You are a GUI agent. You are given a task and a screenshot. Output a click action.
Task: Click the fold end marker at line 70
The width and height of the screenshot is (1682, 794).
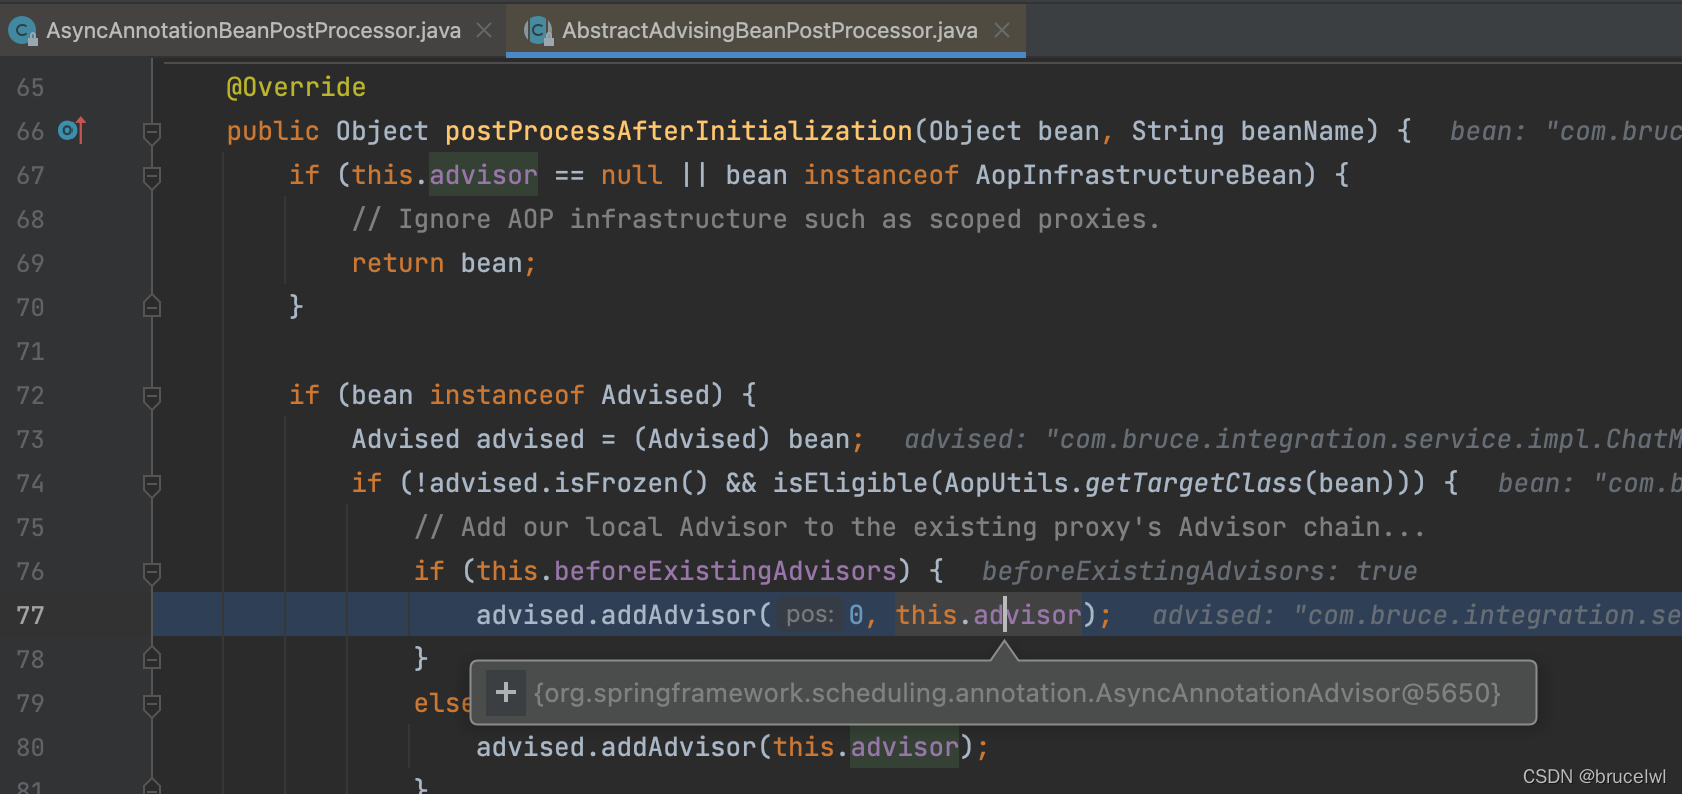(152, 307)
